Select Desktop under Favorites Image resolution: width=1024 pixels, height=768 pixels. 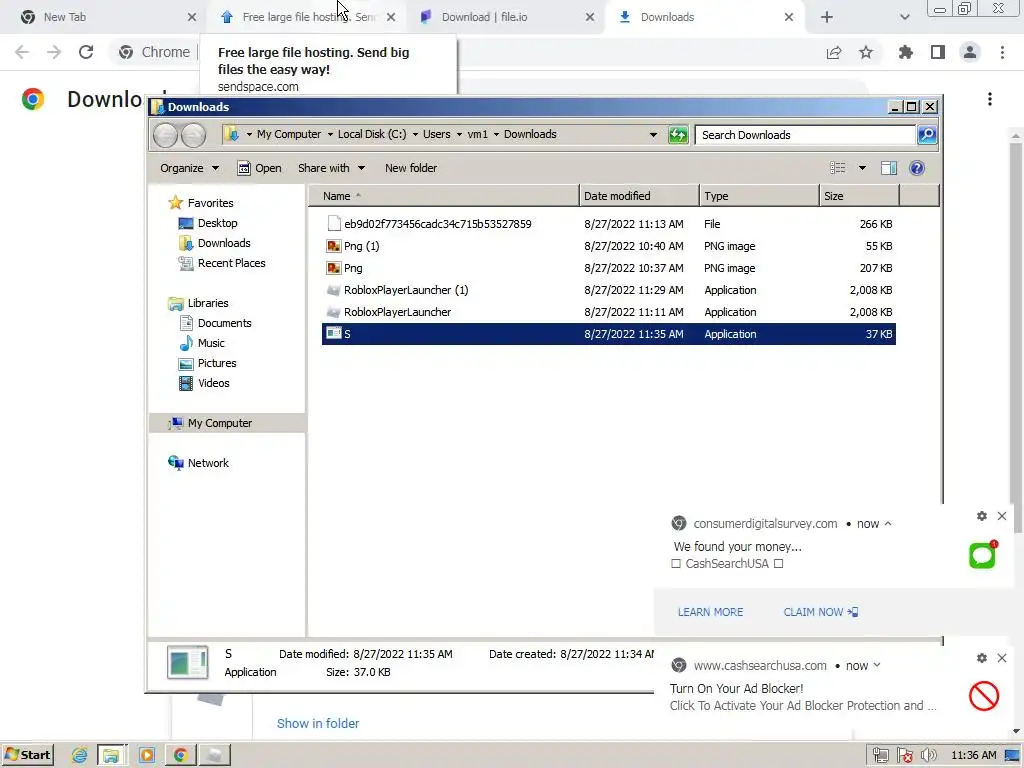[x=217, y=223]
